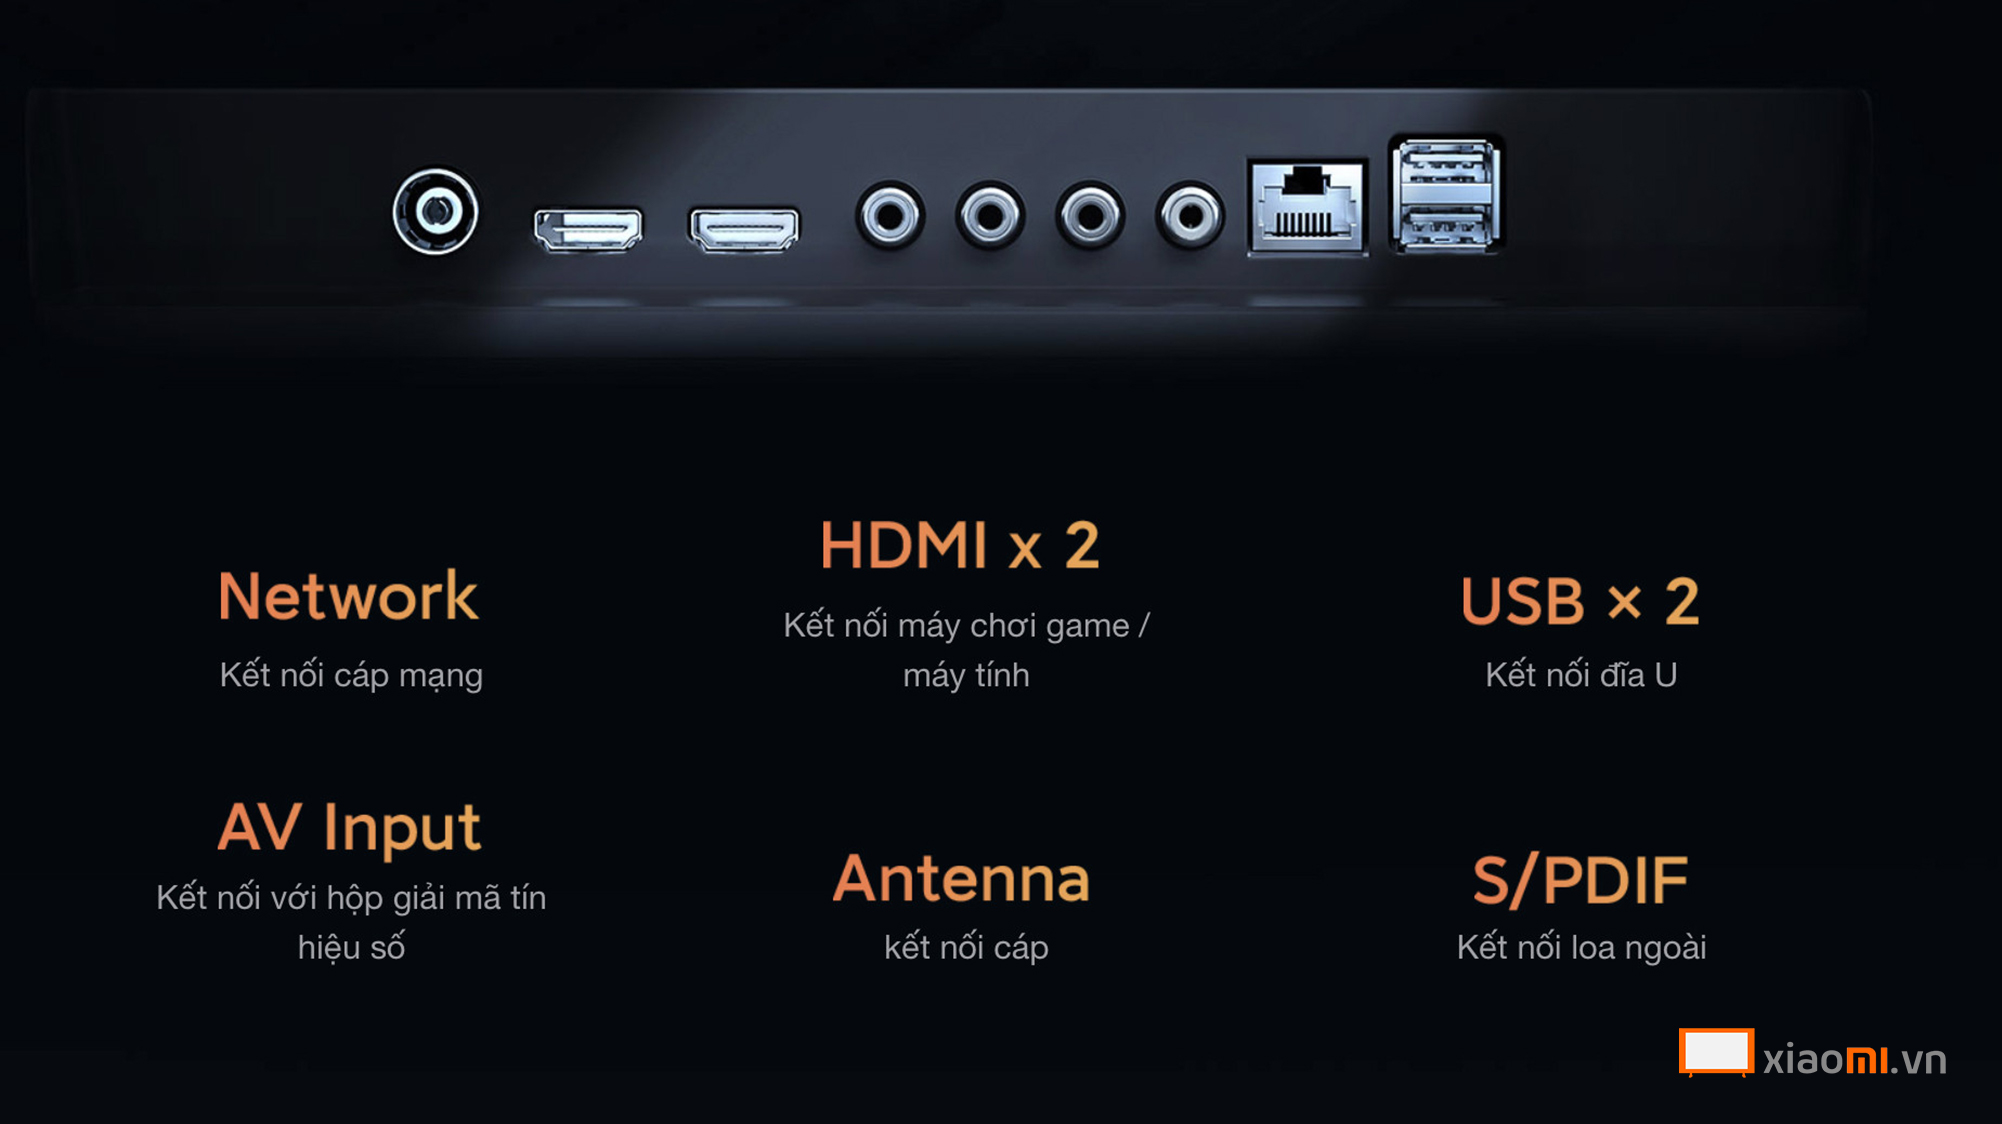Click the third RCA jack

click(x=1090, y=216)
